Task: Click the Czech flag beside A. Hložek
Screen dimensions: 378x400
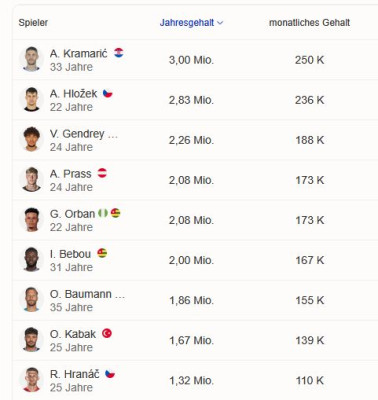Action: [x=108, y=93]
